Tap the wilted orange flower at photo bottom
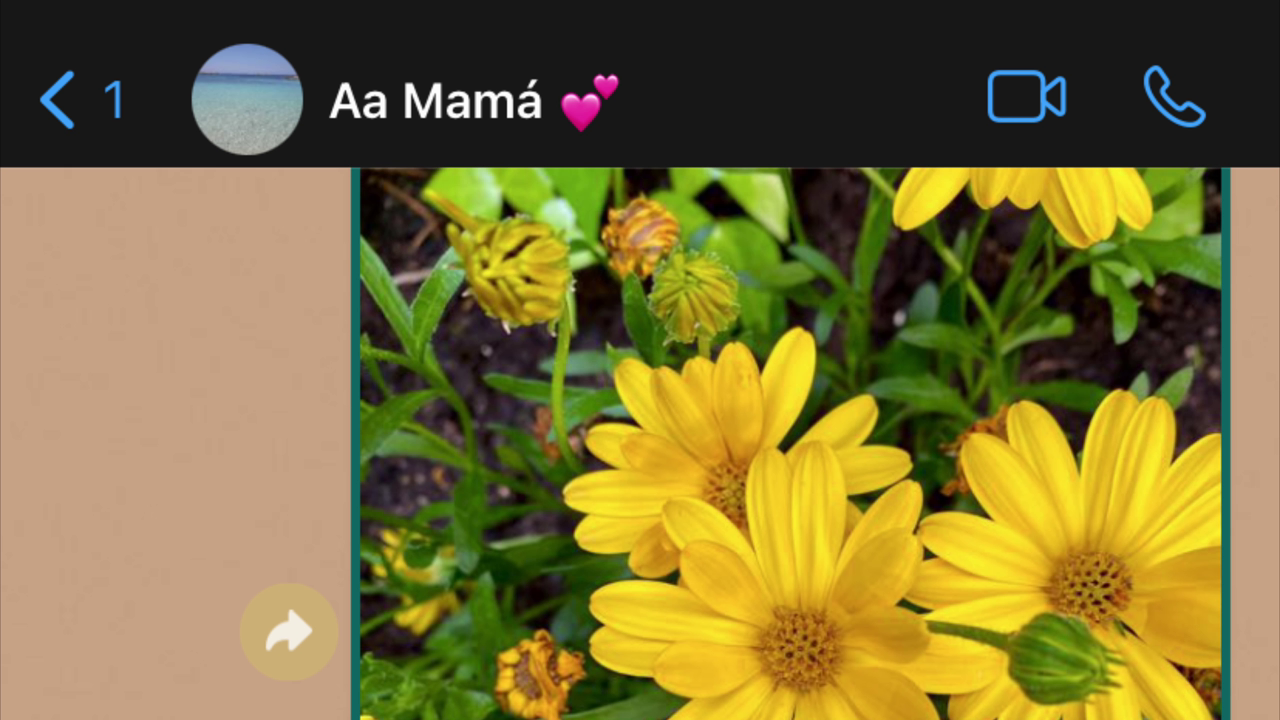This screenshot has width=1280, height=720. tap(538, 673)
